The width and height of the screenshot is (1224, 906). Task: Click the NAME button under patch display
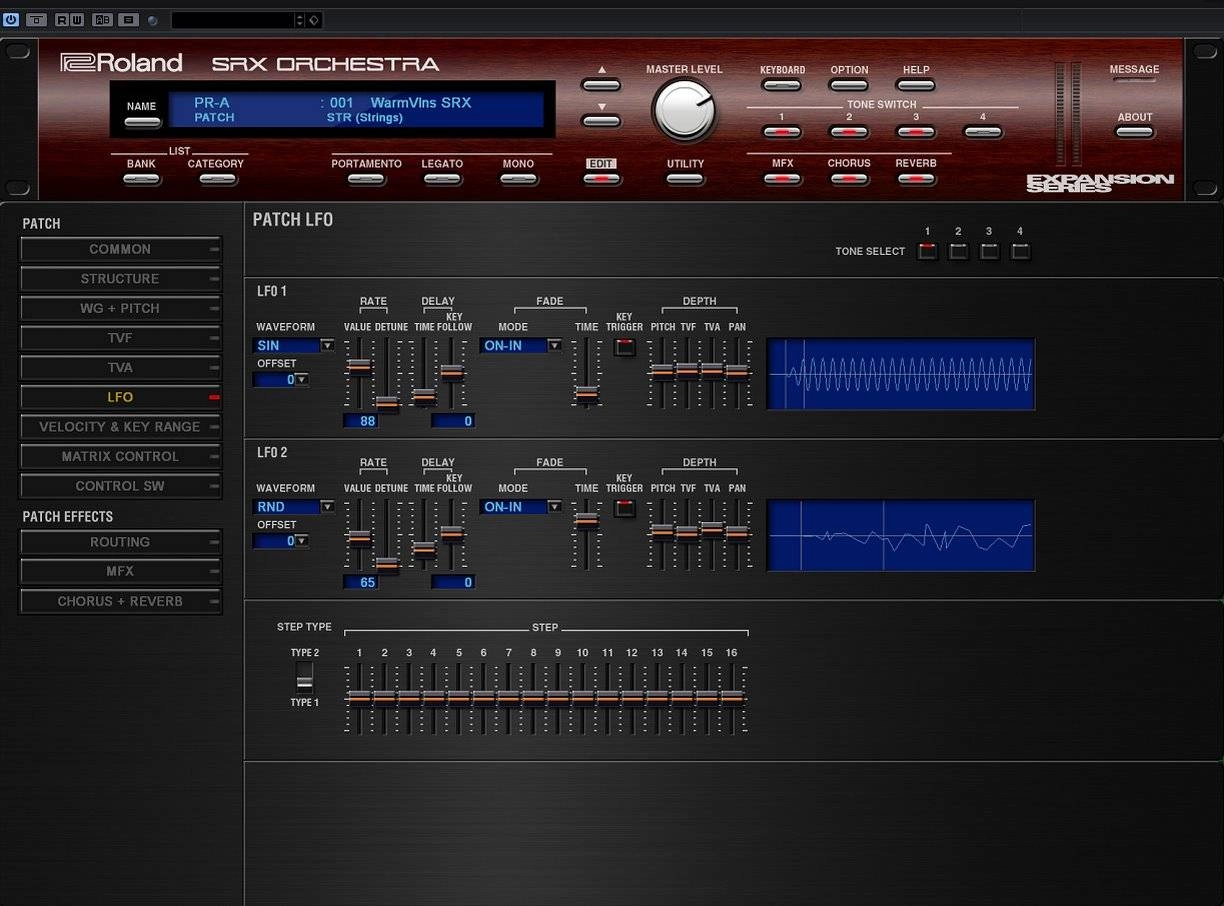coord(142,123)
